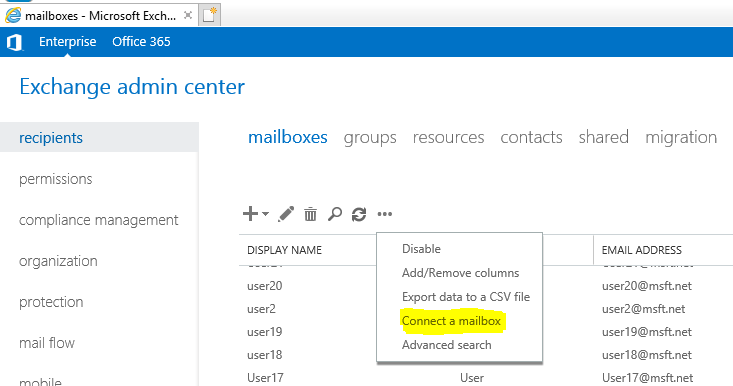This screenshot has height=386, width=733.
Task: Click the edit pencil icon
Action: click(x=286, y=214)
